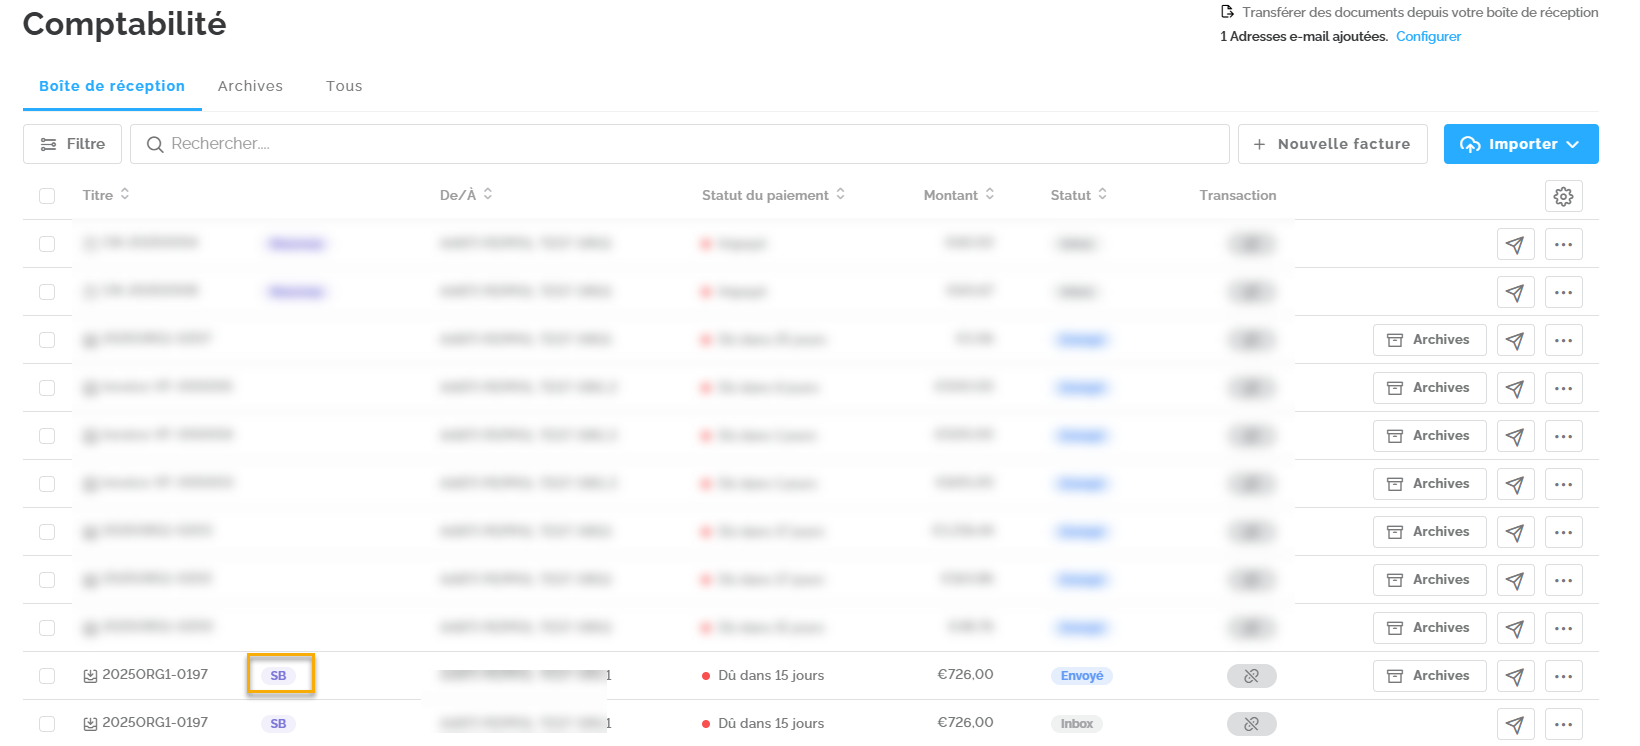1640x746 pixels.
Task: Open the three-dot menu in the topmost table row
Action: tap(1563, 244)
